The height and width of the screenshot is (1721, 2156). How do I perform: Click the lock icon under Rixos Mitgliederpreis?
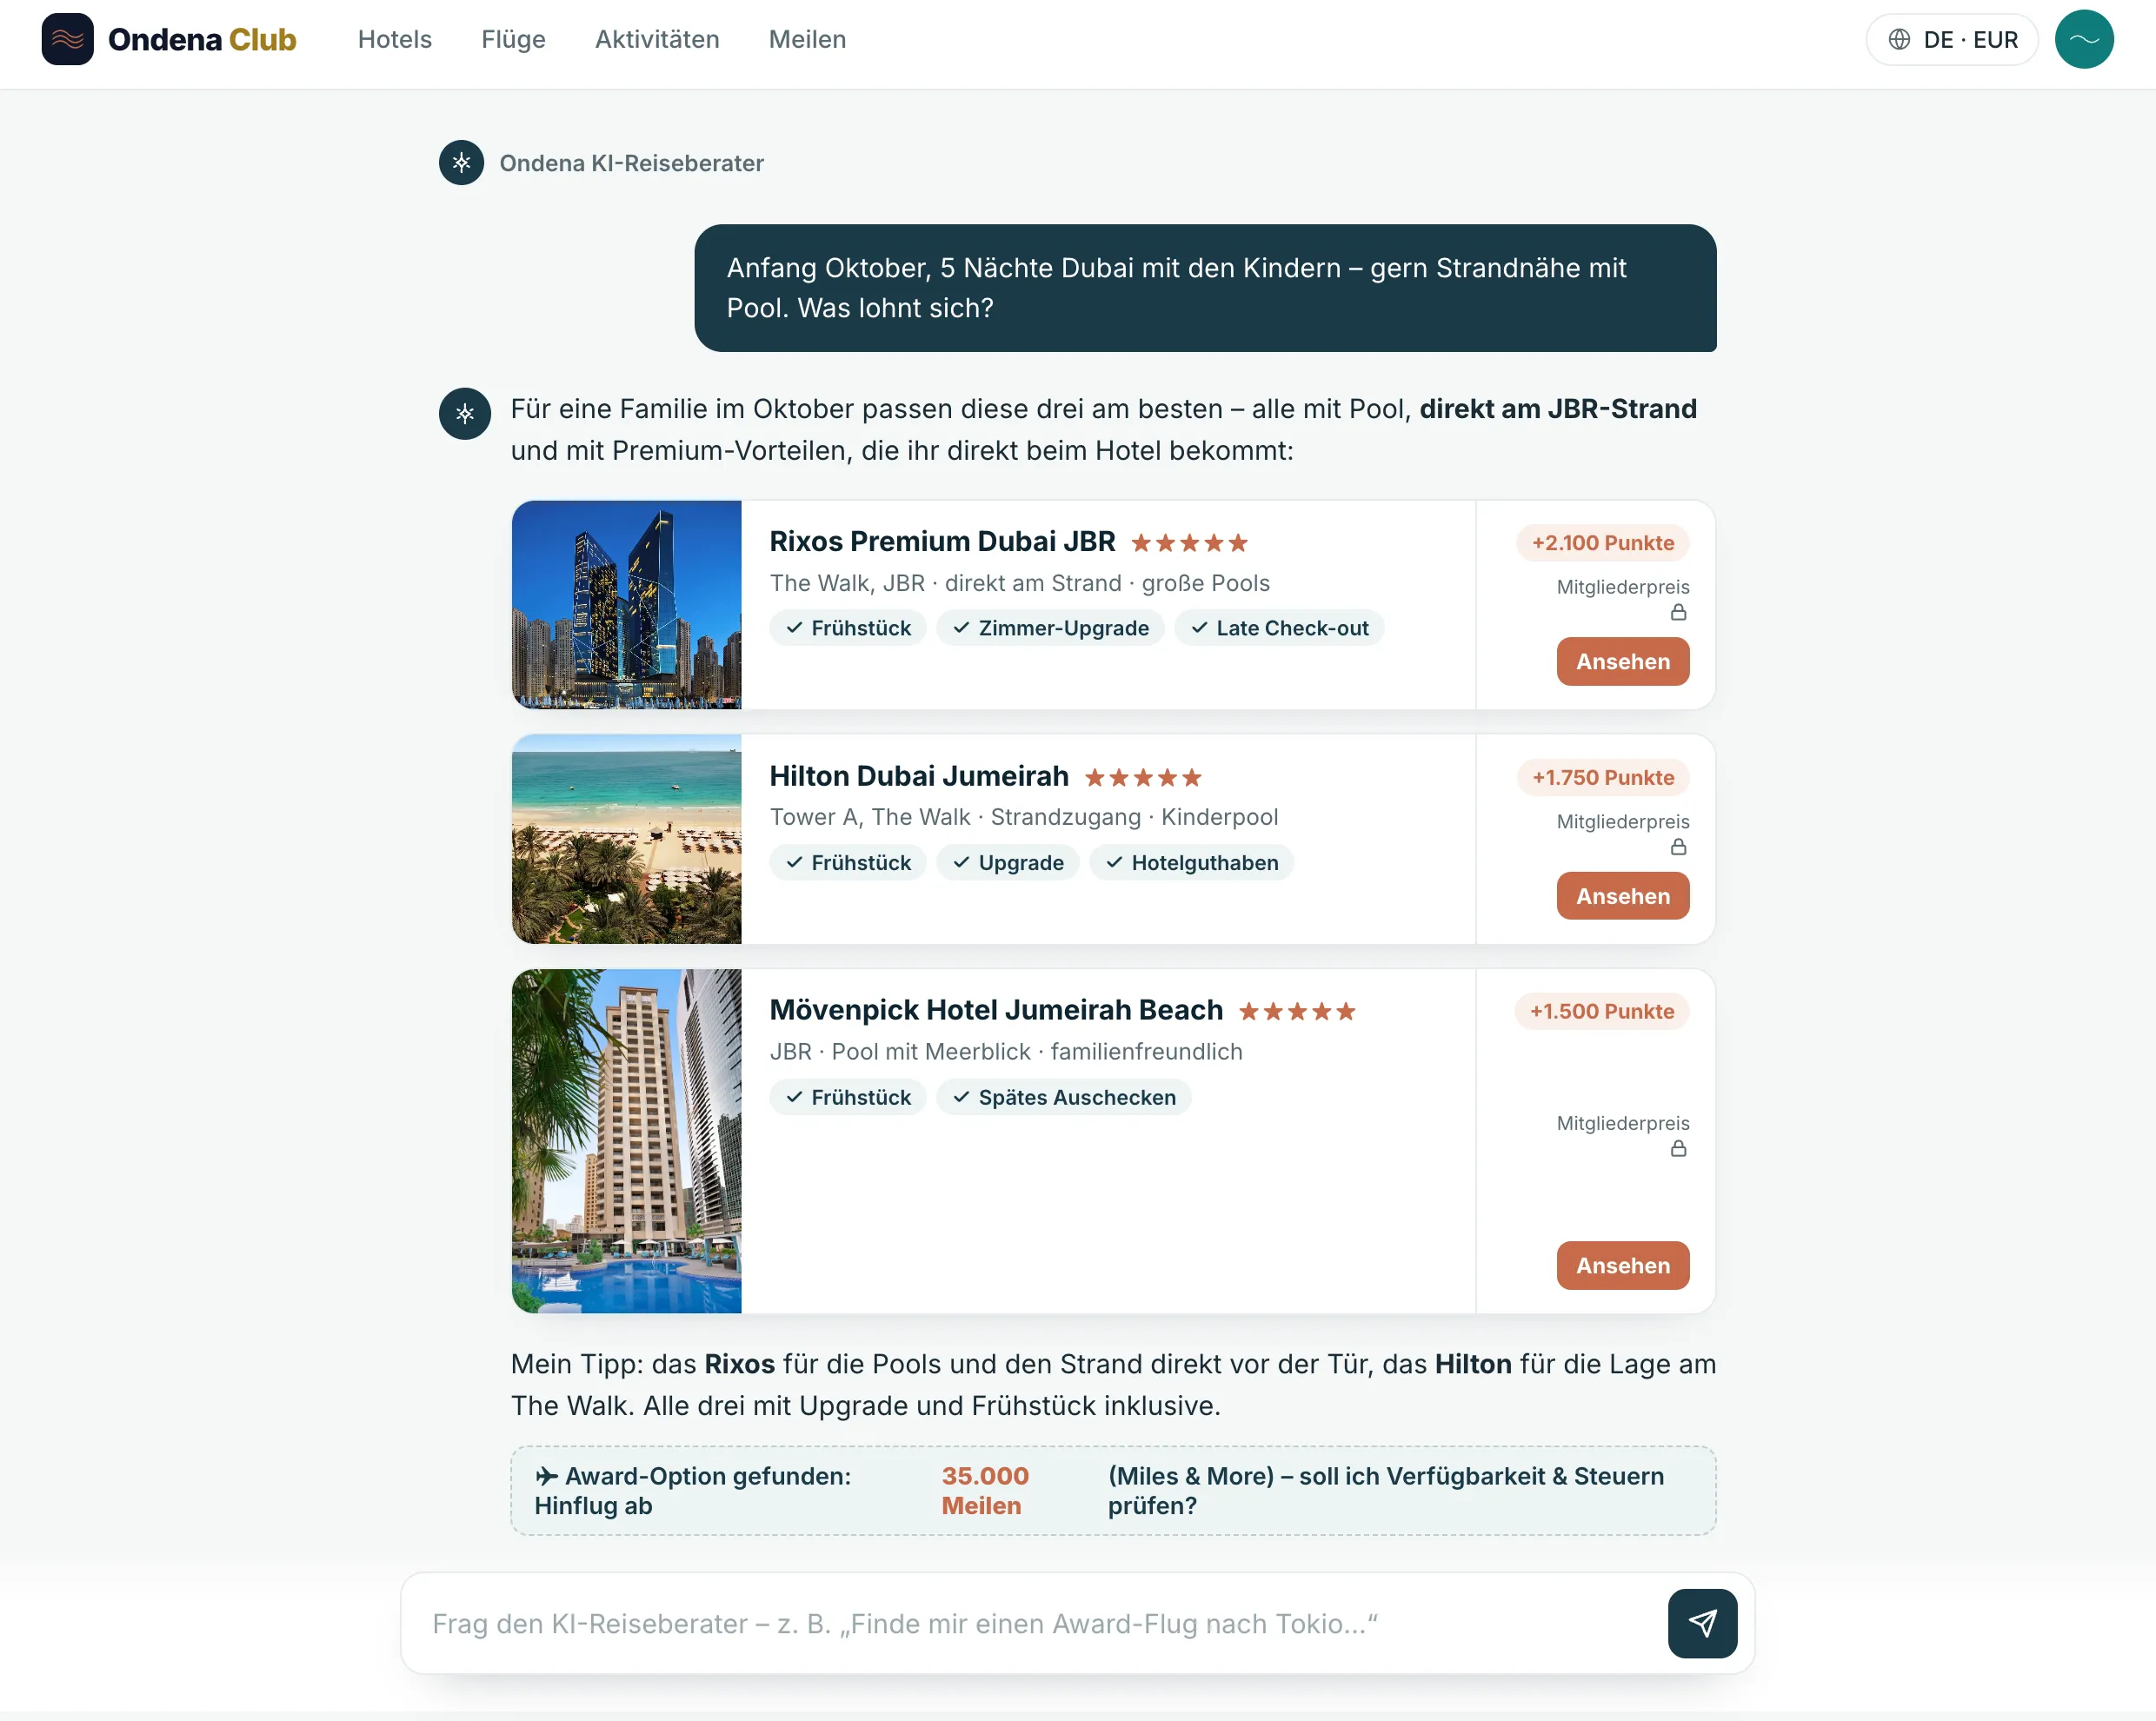[x=1678, y=612]
